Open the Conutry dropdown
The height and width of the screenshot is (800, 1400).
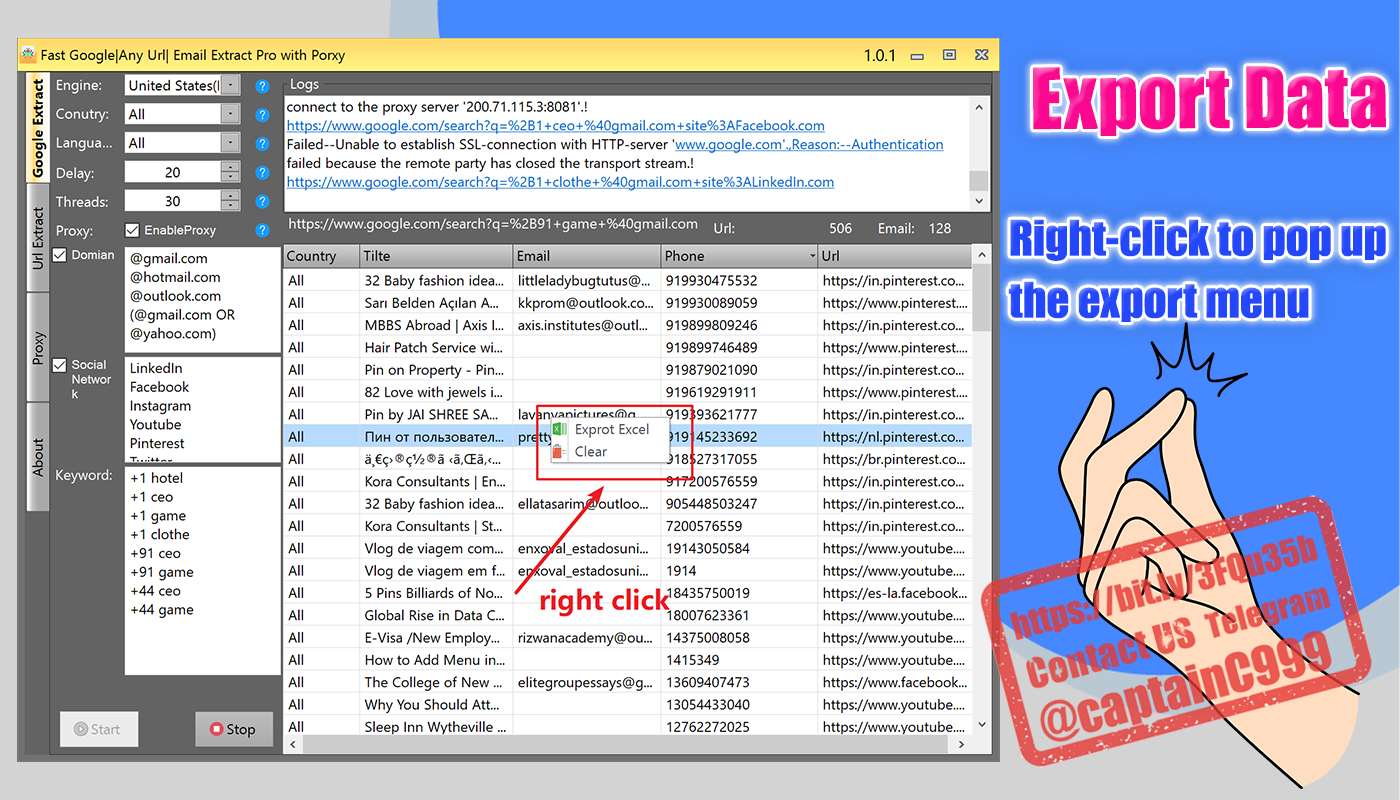[x=232, y=114]
